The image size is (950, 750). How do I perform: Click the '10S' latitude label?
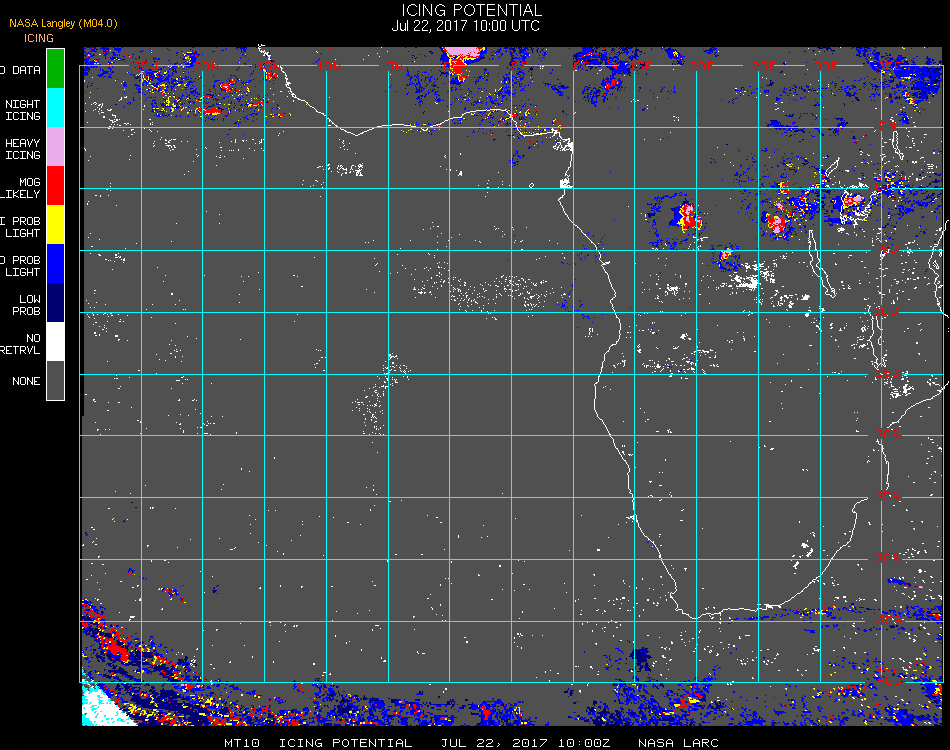(886, 311)
